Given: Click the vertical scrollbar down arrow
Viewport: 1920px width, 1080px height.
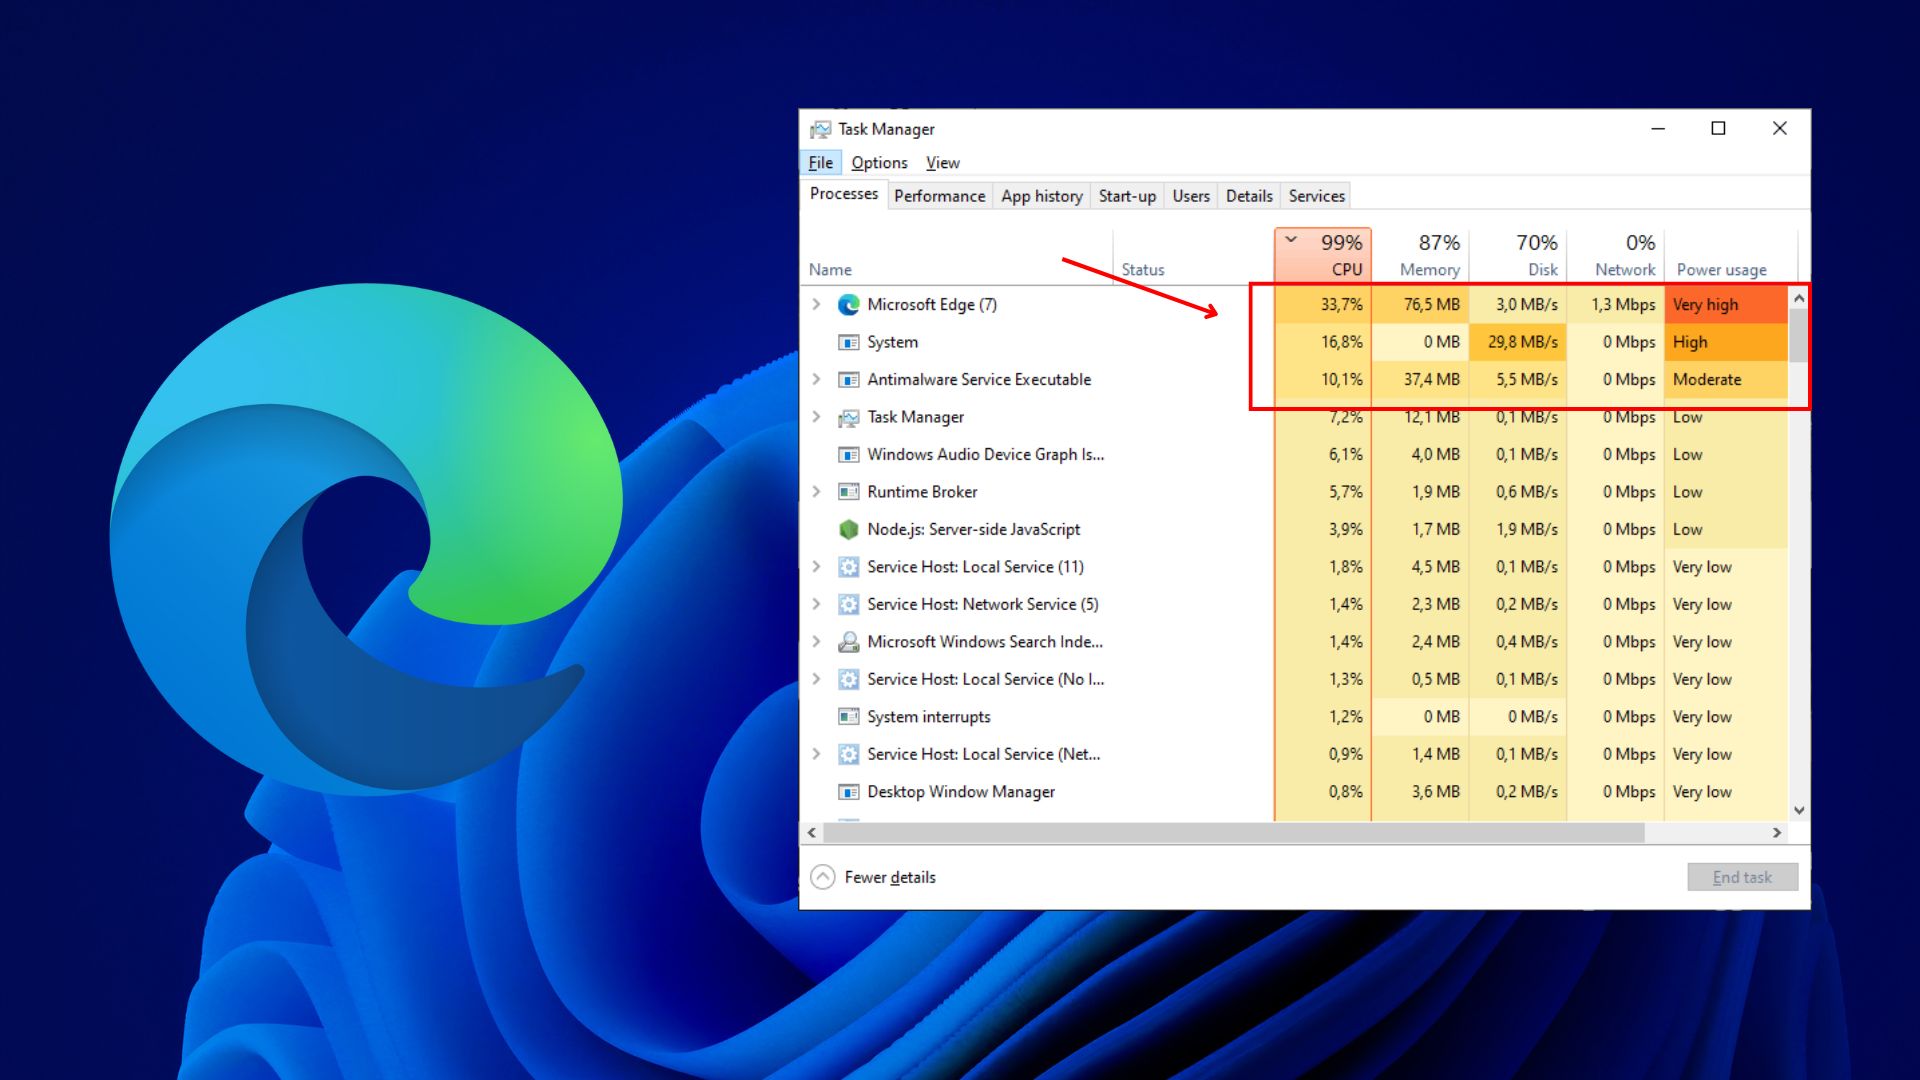Looking at the screenshot, I should 1799,811.
